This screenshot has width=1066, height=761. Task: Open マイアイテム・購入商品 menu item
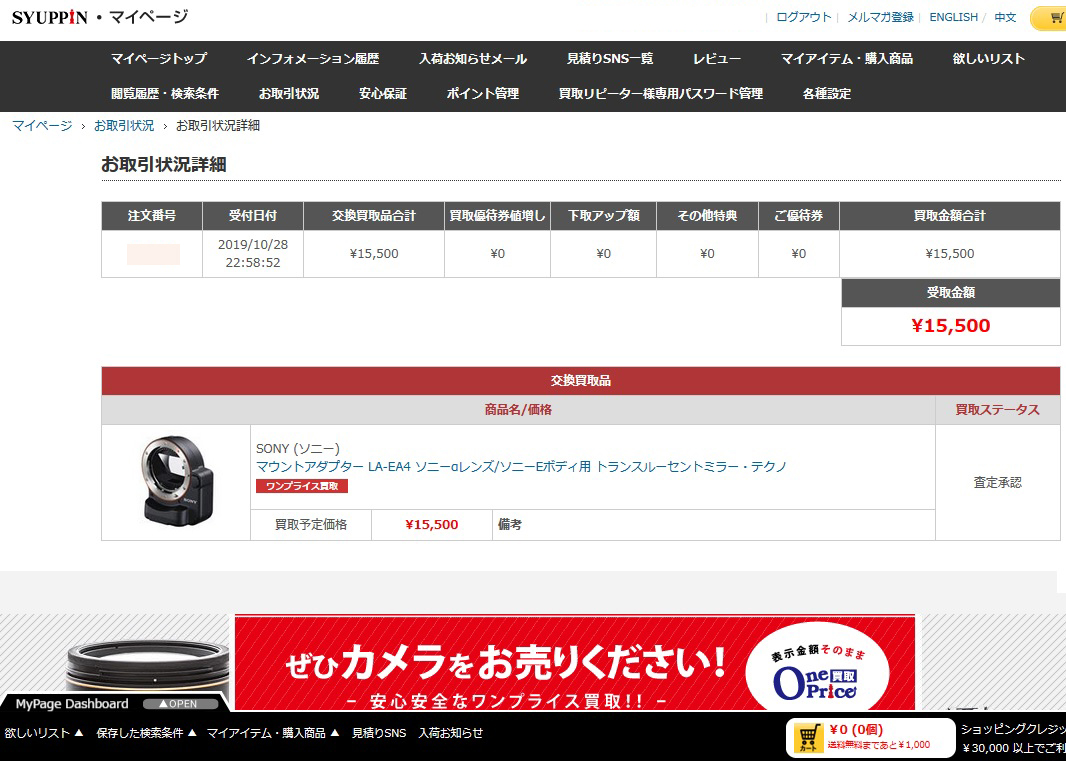(846, 59)
